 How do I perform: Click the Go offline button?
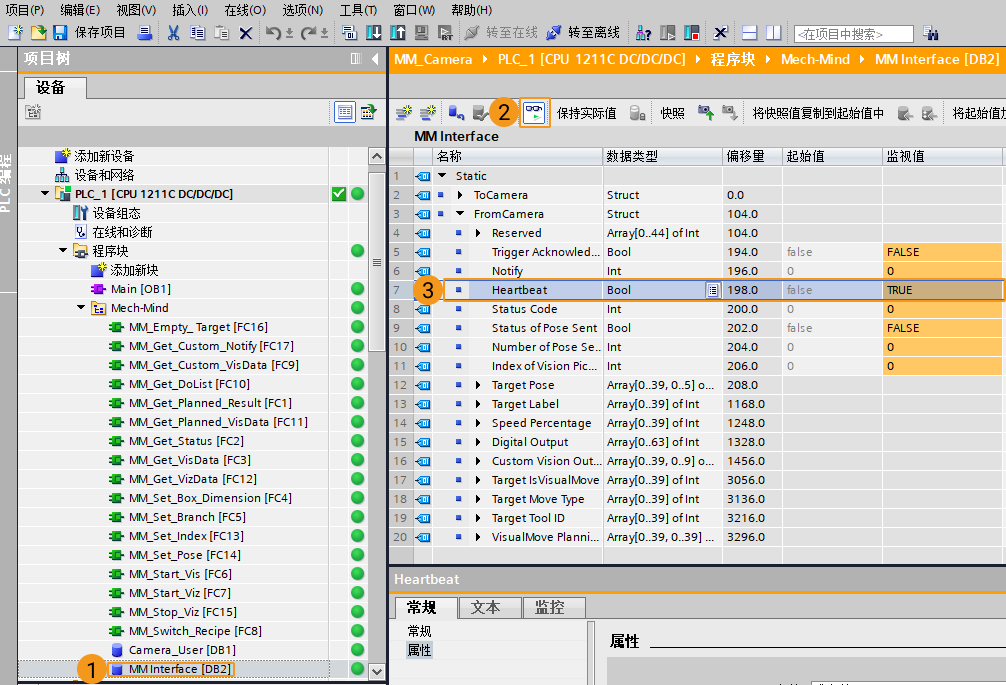(588, 33)
